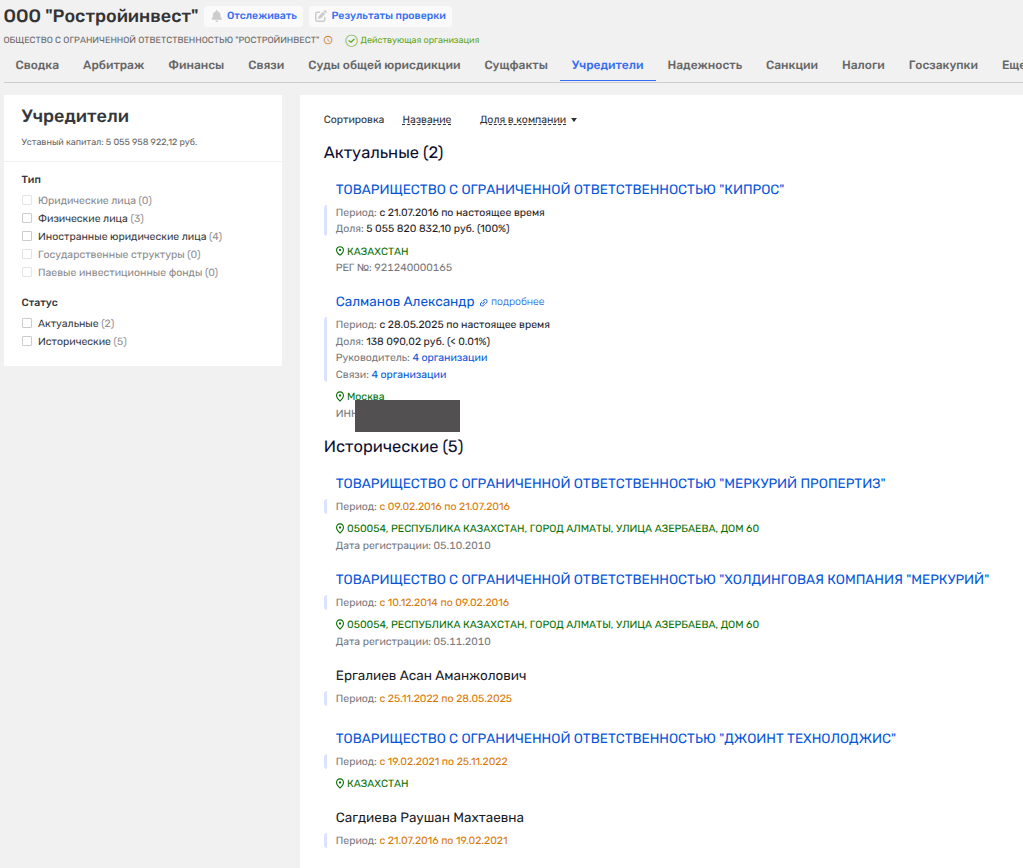Image resolution: width=1023 pixels, height=868 pixels.
Task: Open 4 организации in Руководитель row
Action: click(450, 358)
